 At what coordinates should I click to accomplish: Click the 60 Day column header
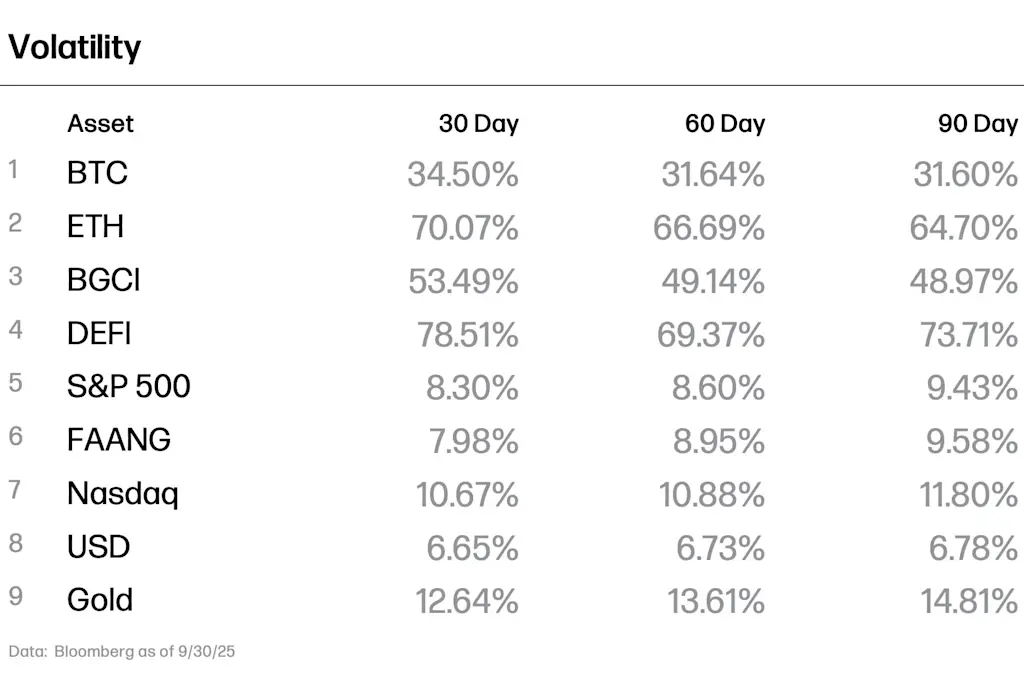click(x=725, y=123)
